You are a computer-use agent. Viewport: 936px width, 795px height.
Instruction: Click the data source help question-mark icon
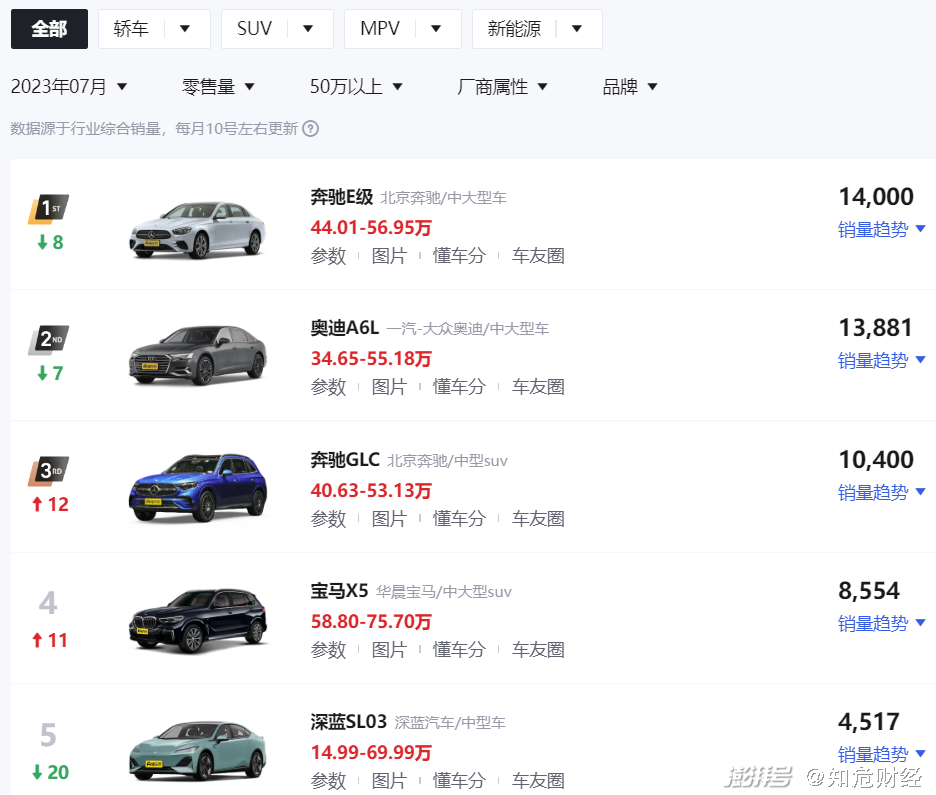[311, 129]
